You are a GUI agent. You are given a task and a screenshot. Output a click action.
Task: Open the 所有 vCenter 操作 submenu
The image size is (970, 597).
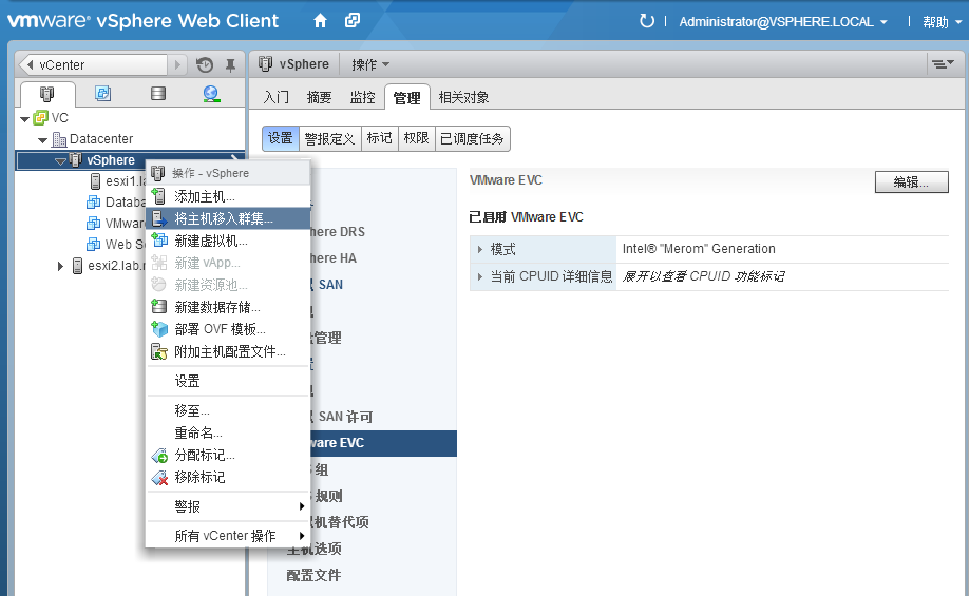pos(228,536)
